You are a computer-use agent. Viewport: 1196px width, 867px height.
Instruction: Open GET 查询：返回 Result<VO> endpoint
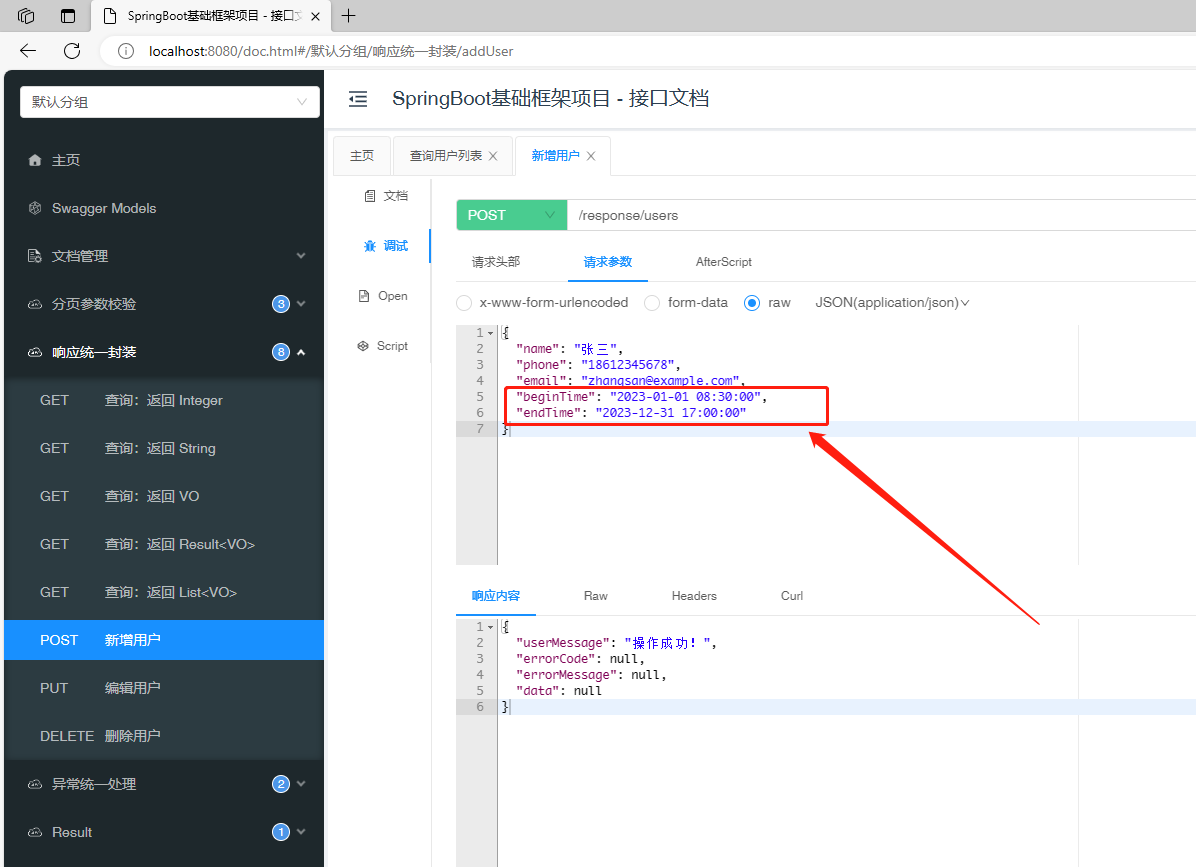click(164, 544)
